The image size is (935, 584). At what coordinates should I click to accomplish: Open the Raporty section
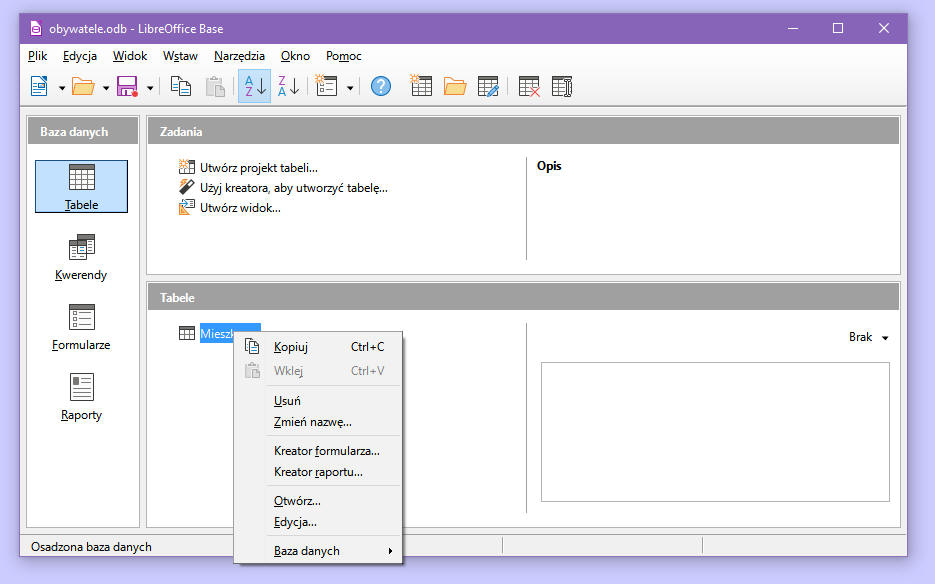click(81, 396)
